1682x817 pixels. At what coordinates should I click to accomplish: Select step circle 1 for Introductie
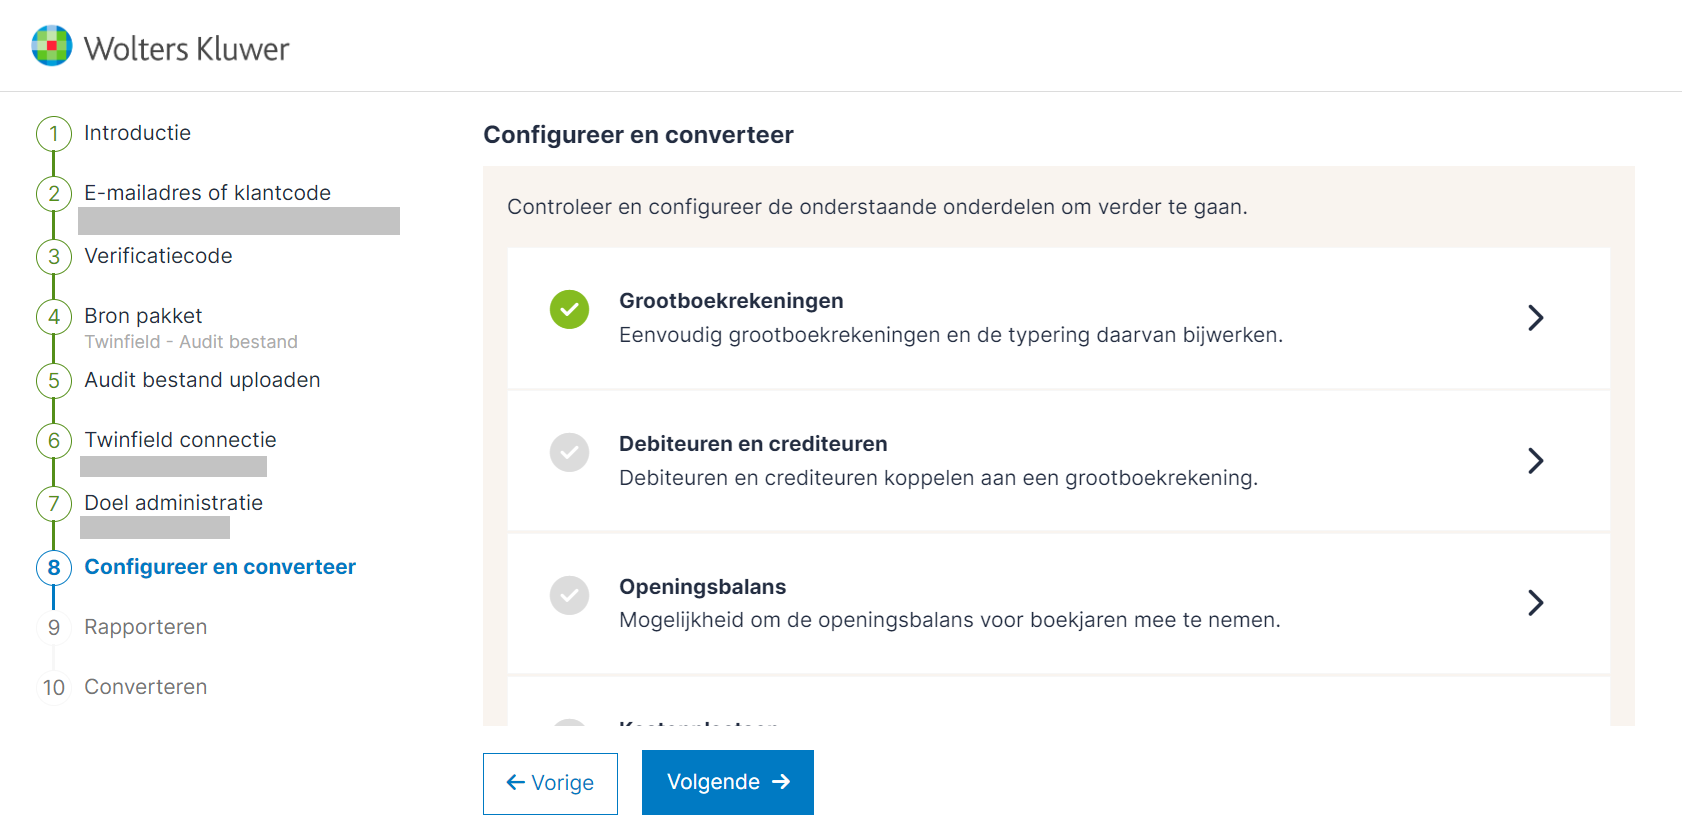(x=53, y=133)
